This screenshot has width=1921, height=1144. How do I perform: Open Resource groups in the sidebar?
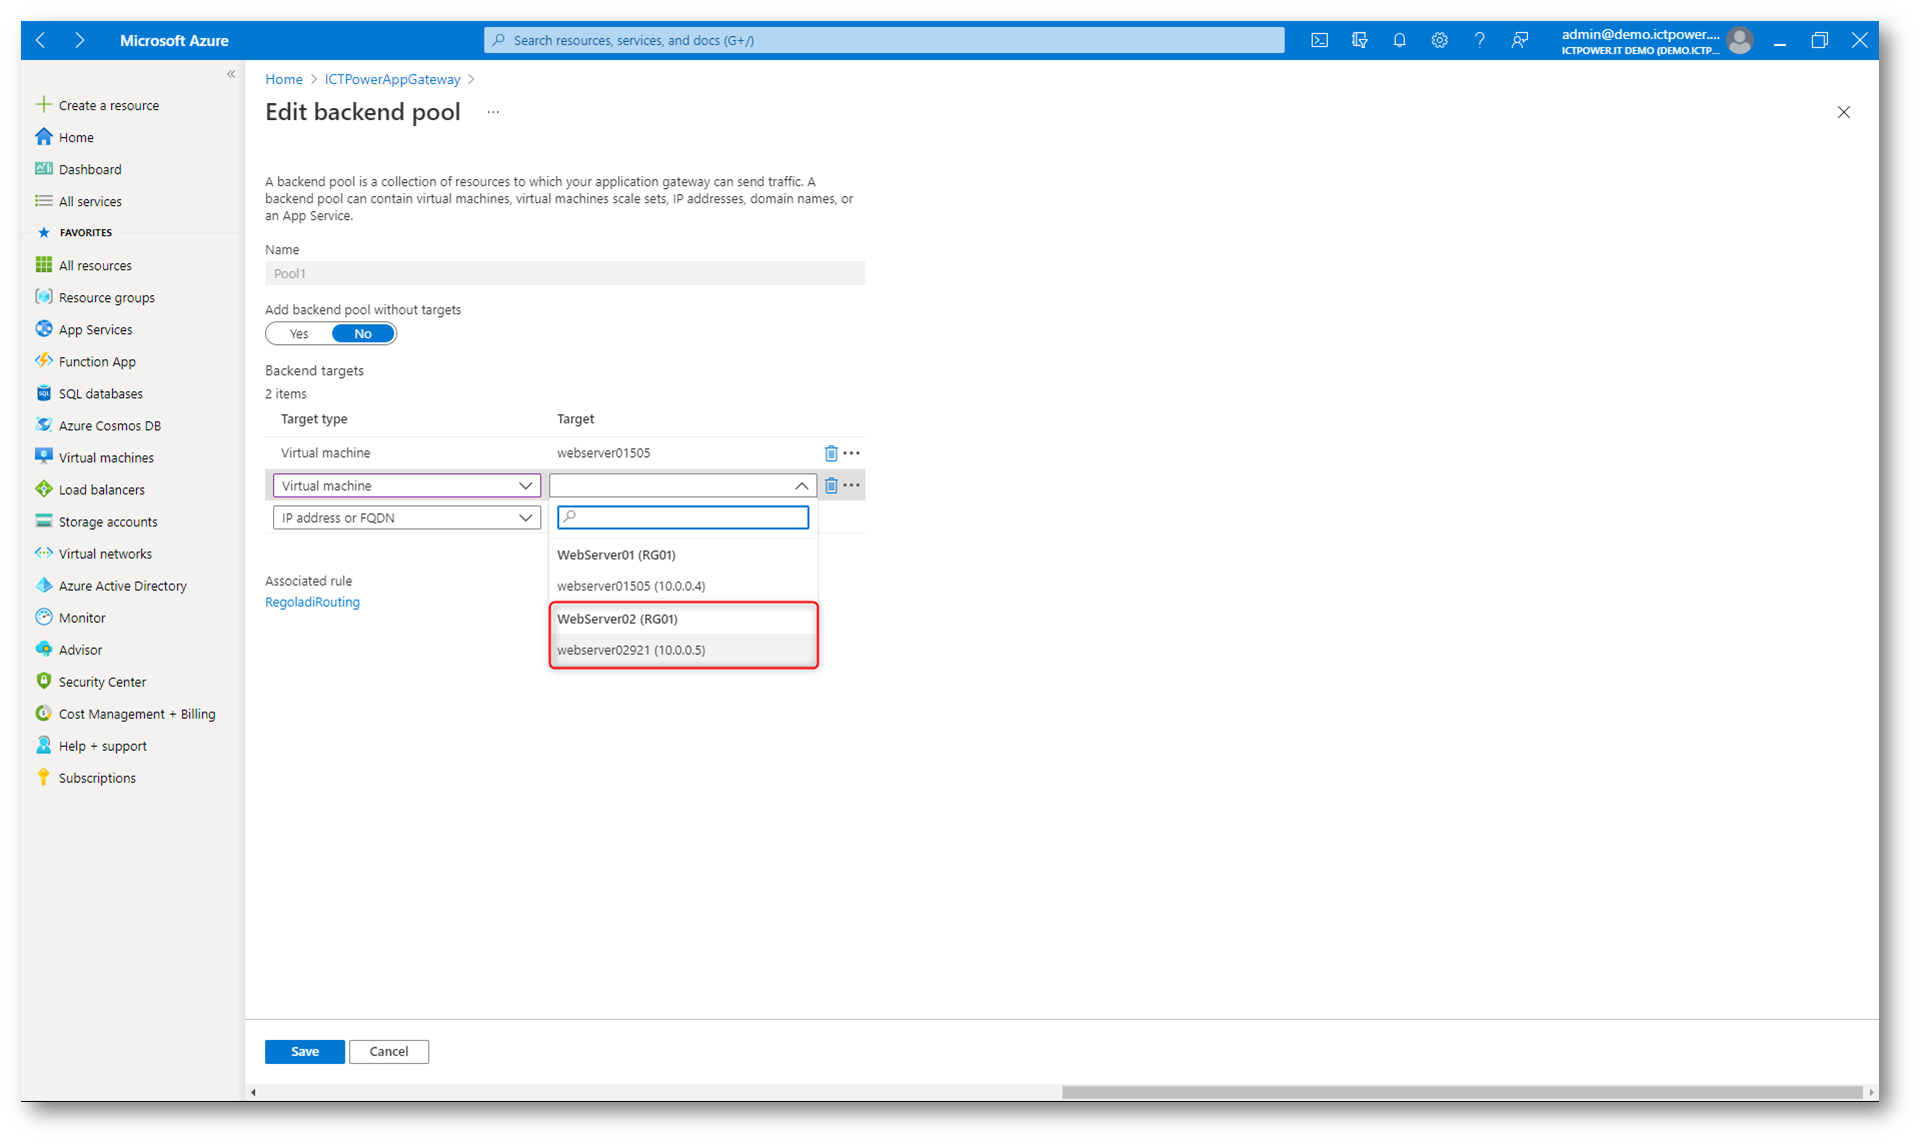[x=106, y=297]
